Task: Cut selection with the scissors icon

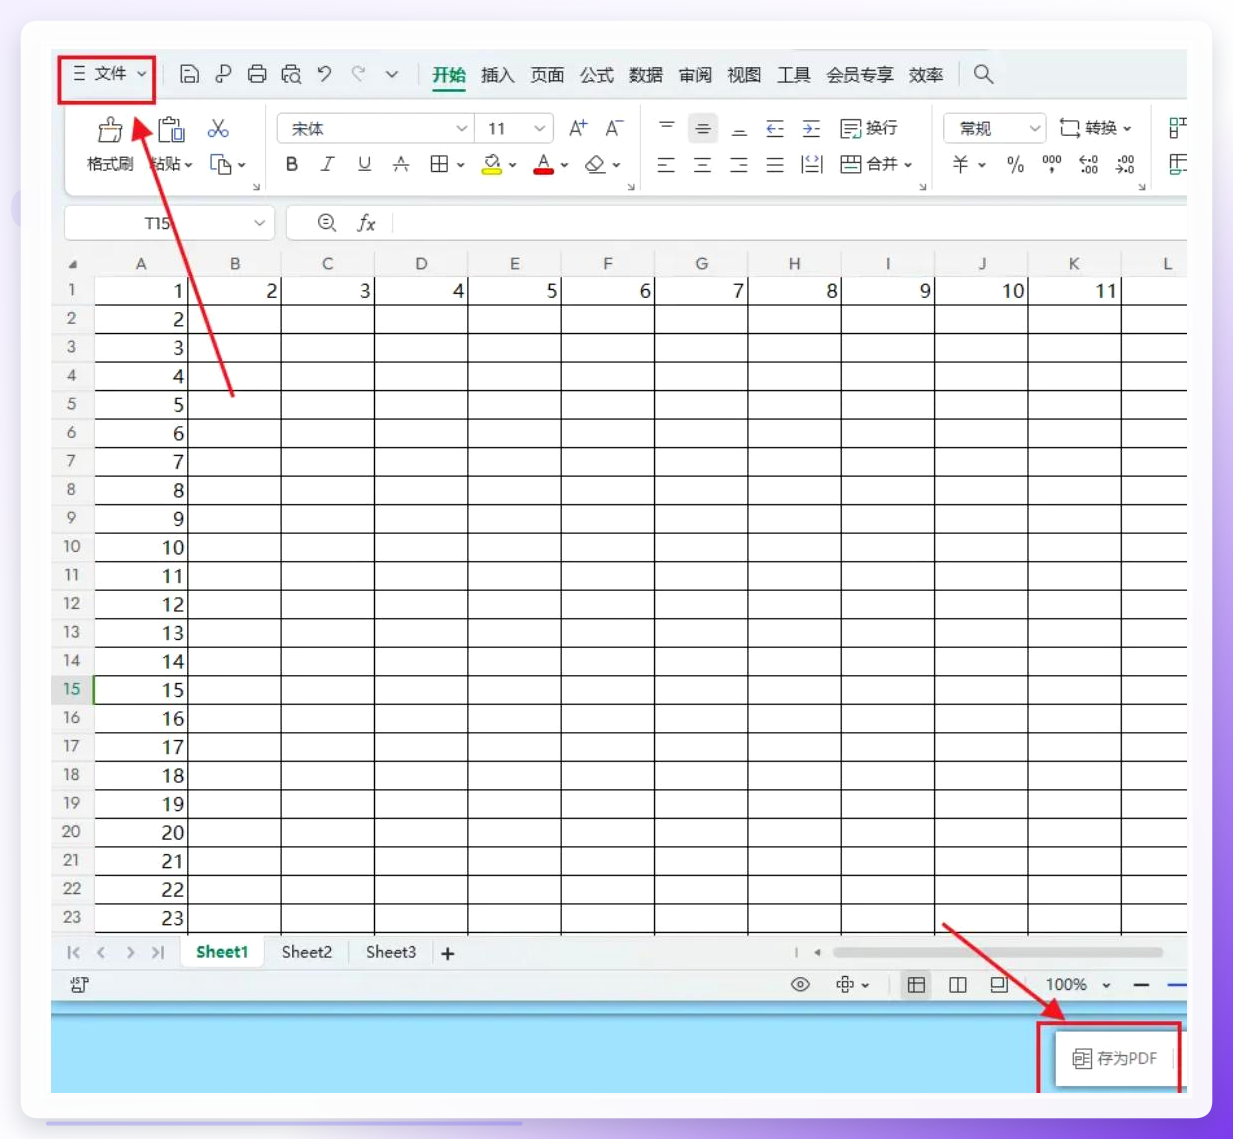Action: (x=218, y=128)
